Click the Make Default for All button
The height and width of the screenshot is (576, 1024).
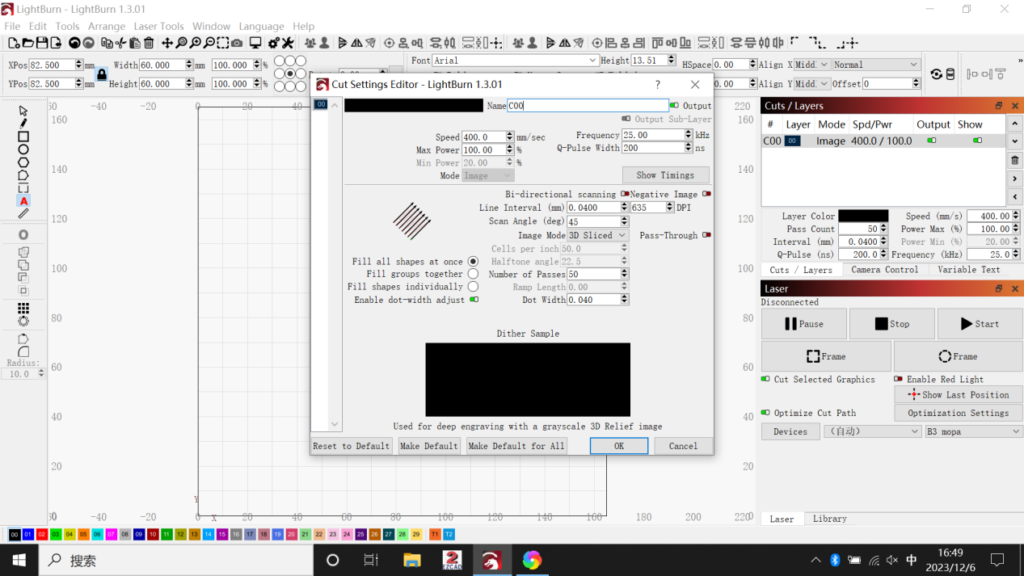pyautogui.click(x=516, y=446)
